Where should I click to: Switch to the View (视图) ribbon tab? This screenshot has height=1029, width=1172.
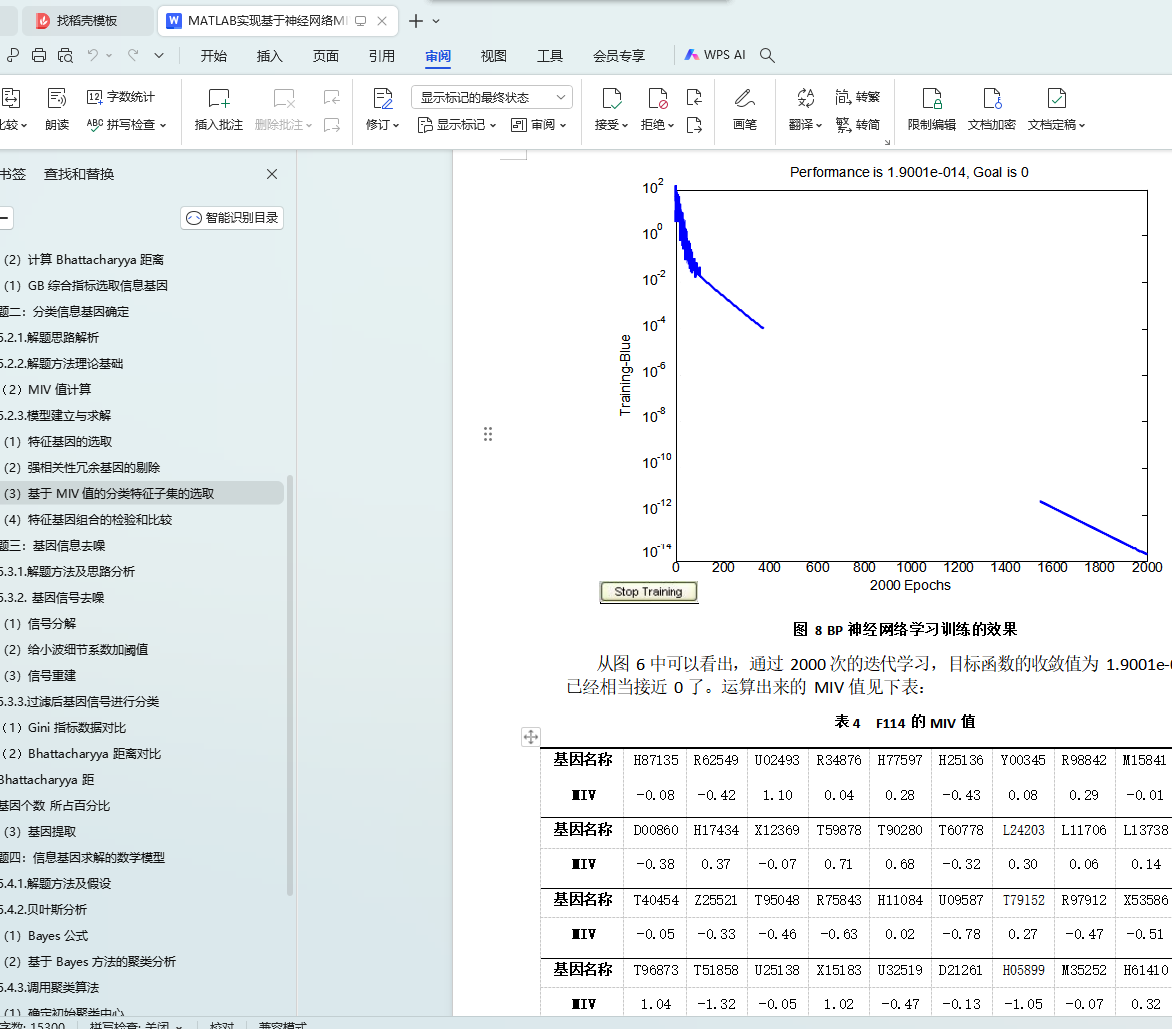pyautogui.click(x=493, y=56)
